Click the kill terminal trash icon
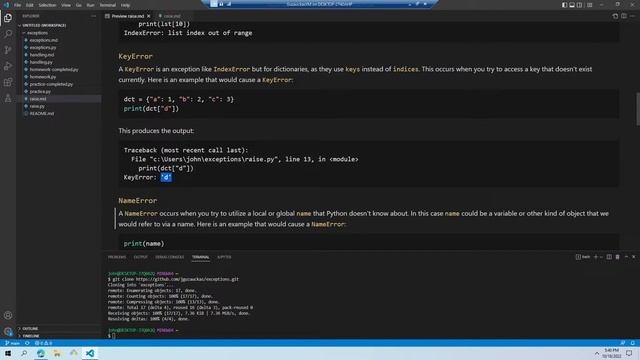640x360 pixels. 618,257
